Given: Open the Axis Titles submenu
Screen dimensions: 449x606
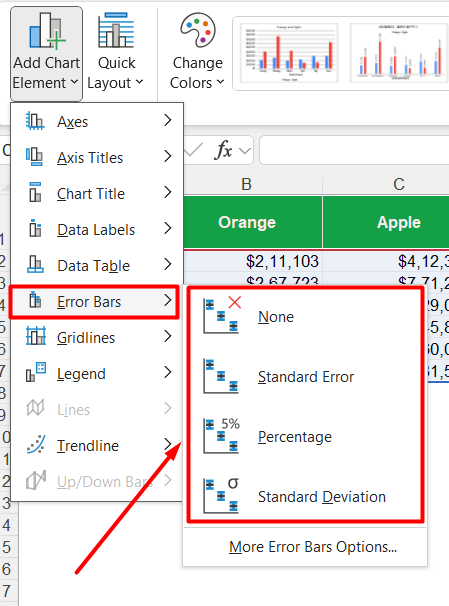Looking at the screenshot, I should click(x=97, y=157).
